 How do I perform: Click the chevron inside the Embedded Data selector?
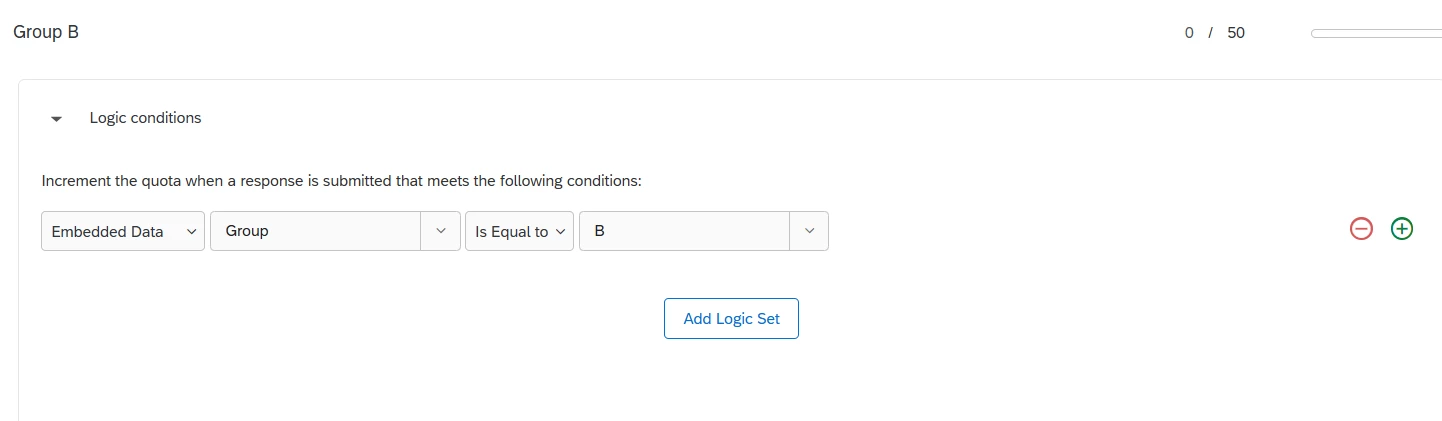tap(192, 231)
